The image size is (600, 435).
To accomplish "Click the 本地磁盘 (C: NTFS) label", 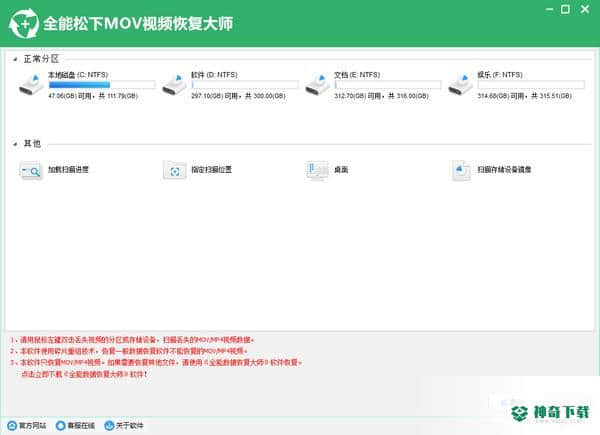I will coord(78,75).
